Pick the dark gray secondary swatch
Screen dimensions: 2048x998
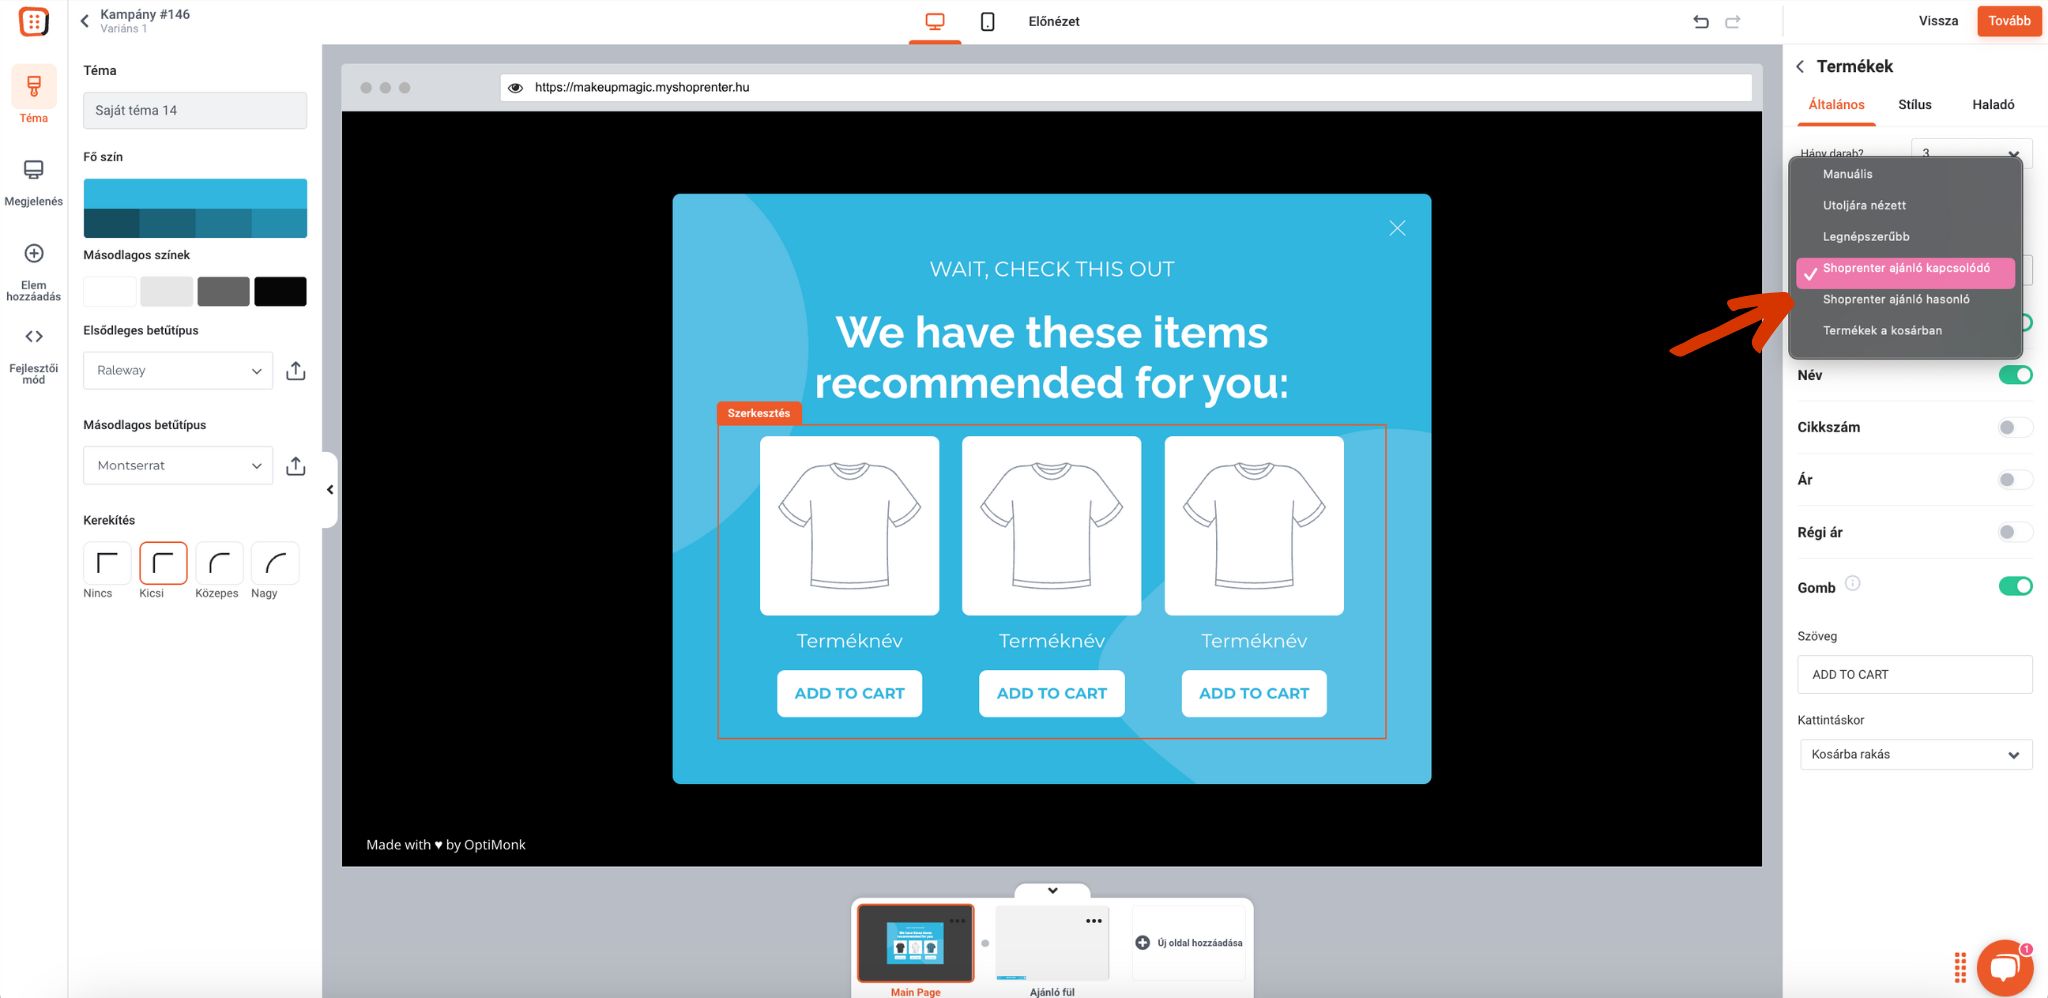(223, 292)
